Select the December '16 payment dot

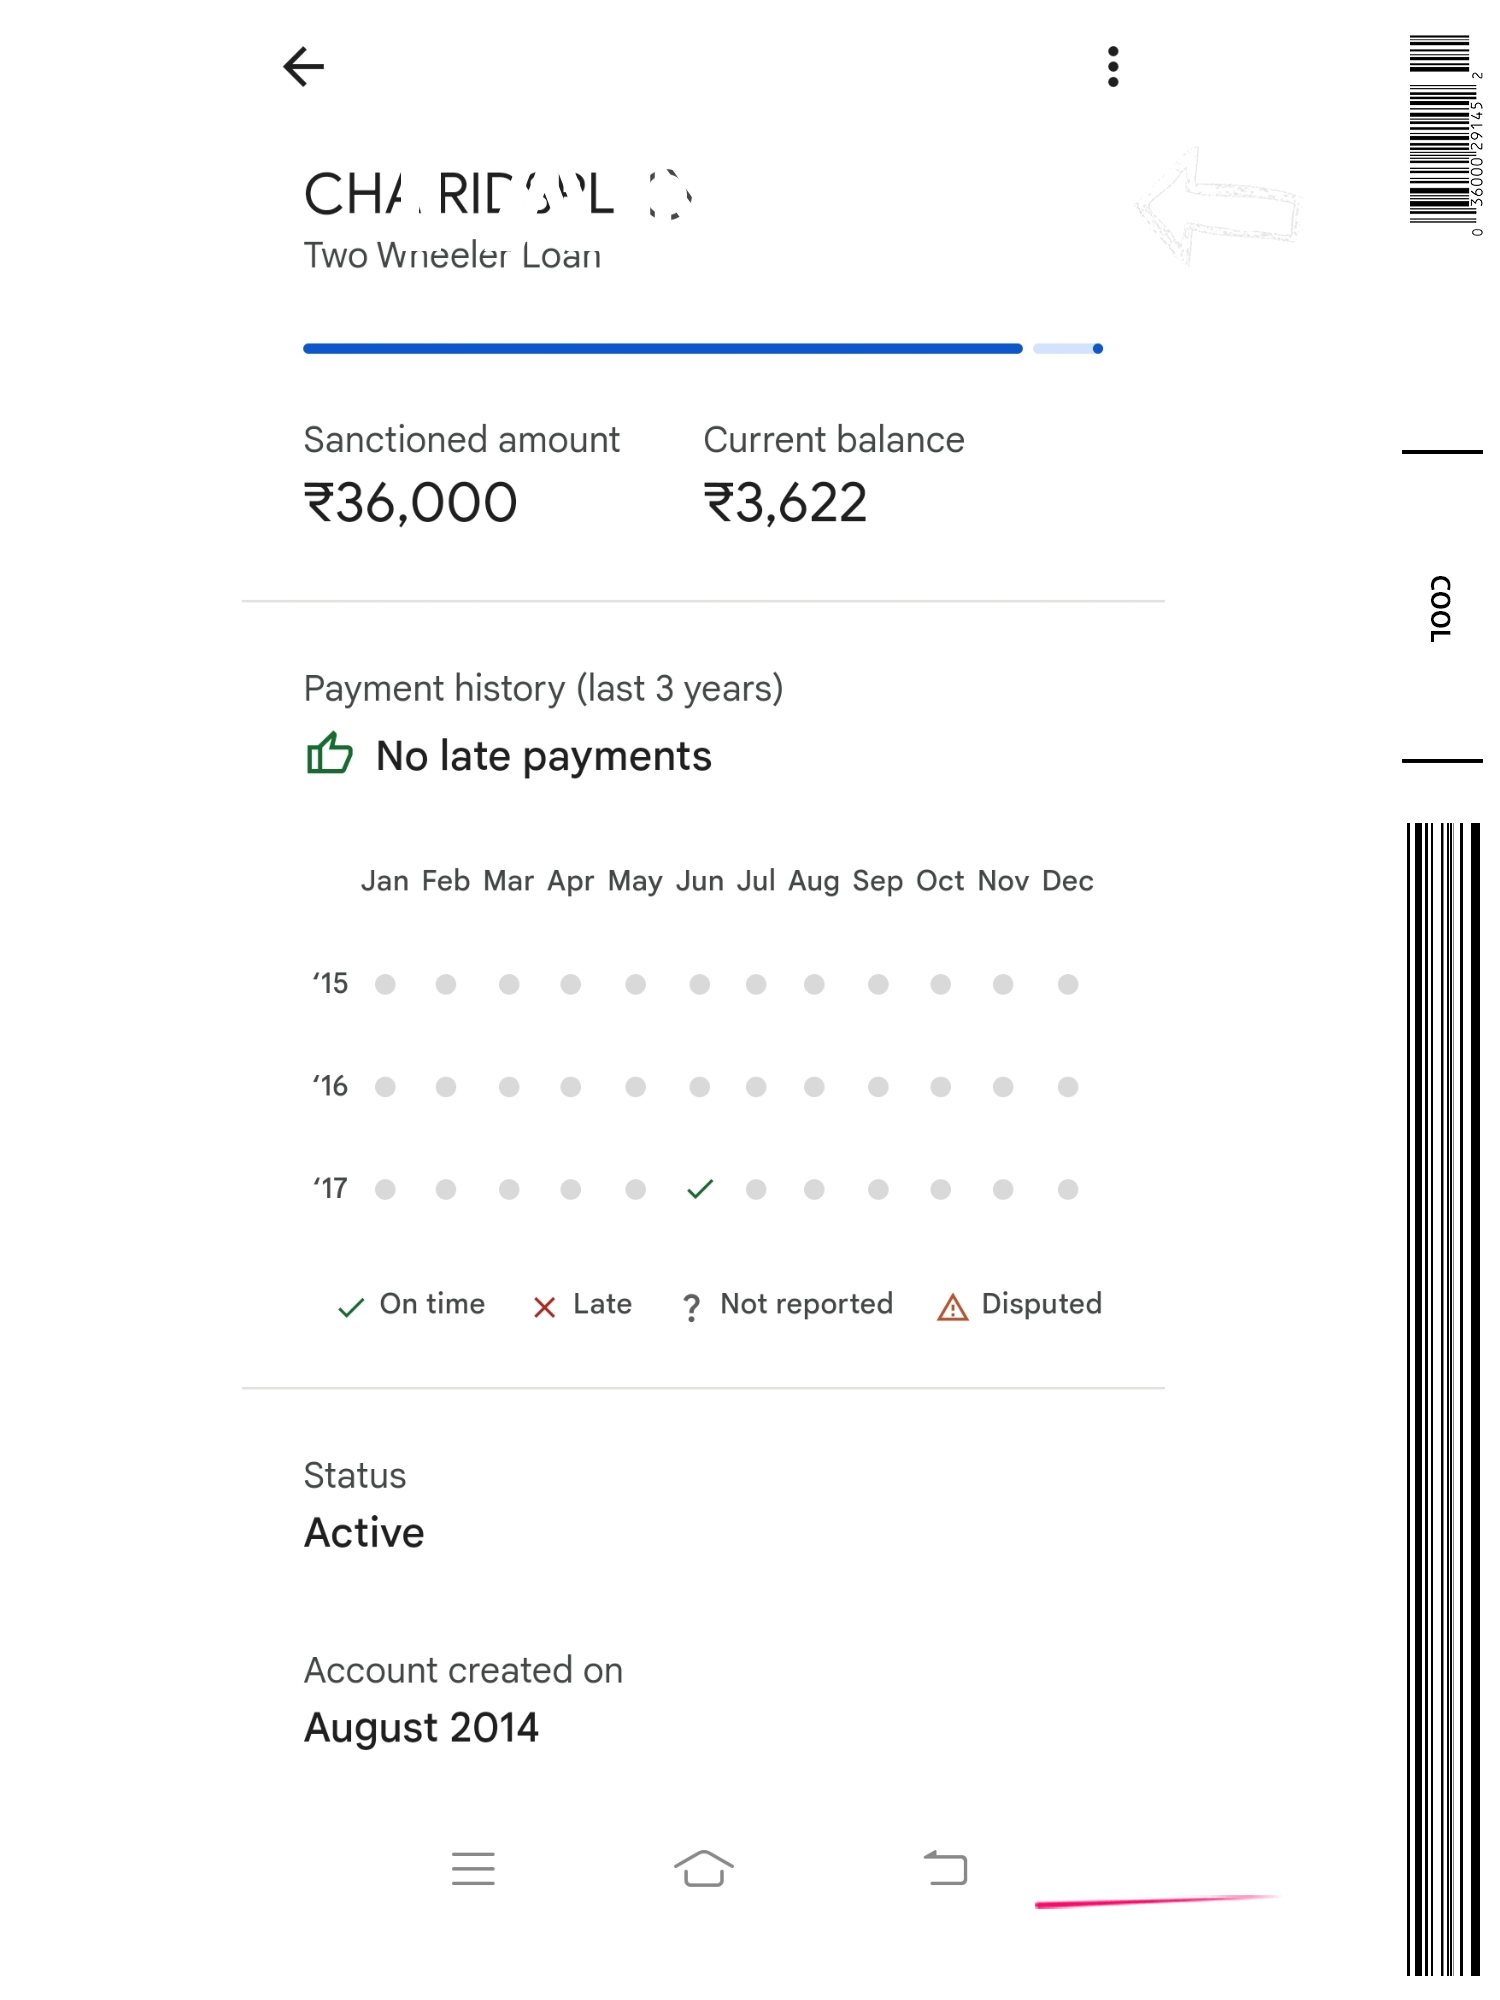1068,1087
